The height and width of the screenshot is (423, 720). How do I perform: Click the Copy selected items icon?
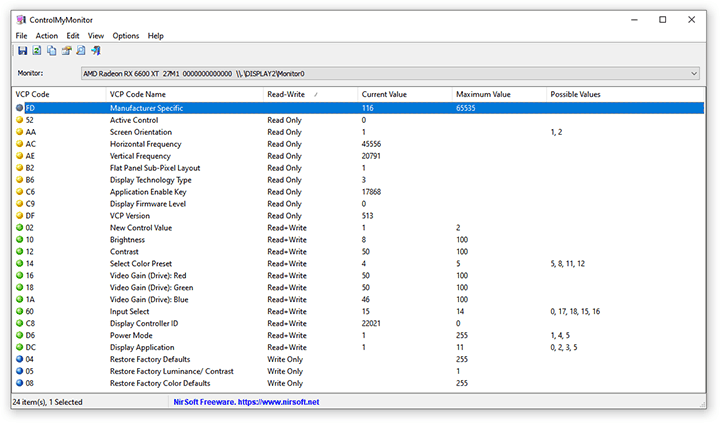click(51, 51)
